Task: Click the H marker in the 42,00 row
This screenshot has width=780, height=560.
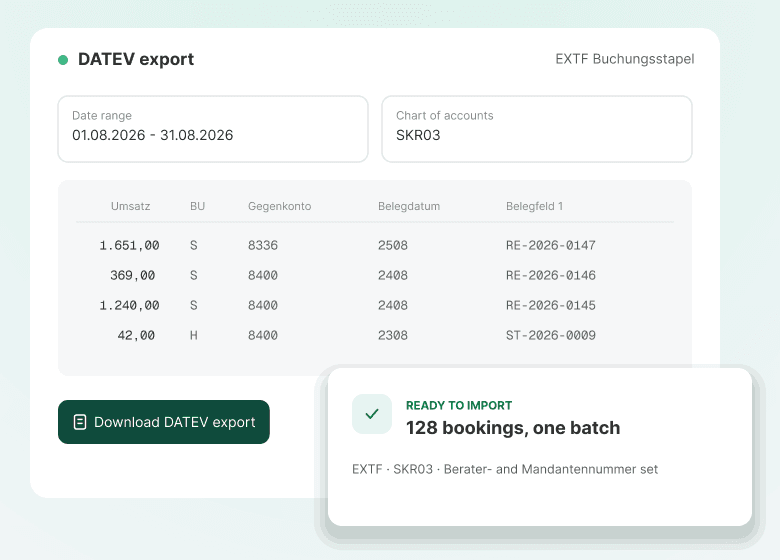Action: coord(194,335)
